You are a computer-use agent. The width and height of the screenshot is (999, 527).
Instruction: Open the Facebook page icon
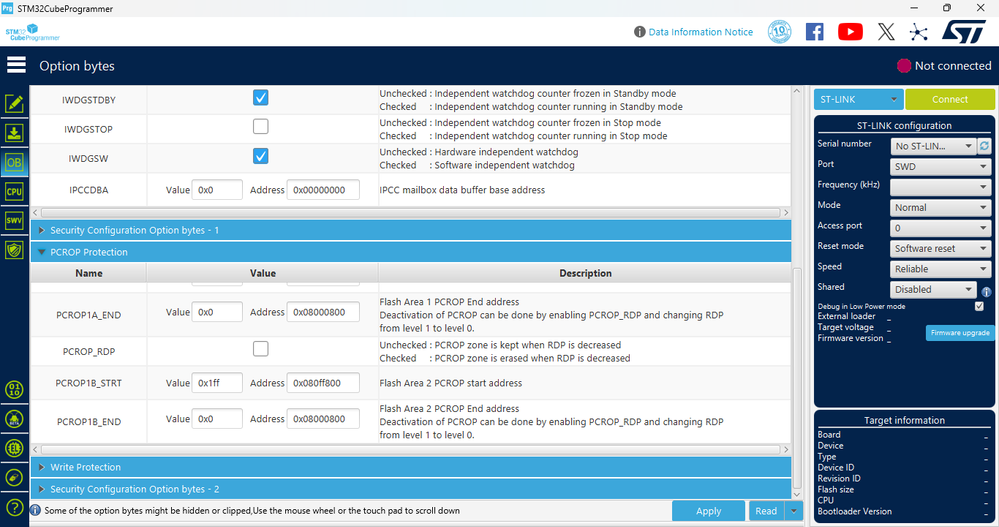(x=814, y=31)
